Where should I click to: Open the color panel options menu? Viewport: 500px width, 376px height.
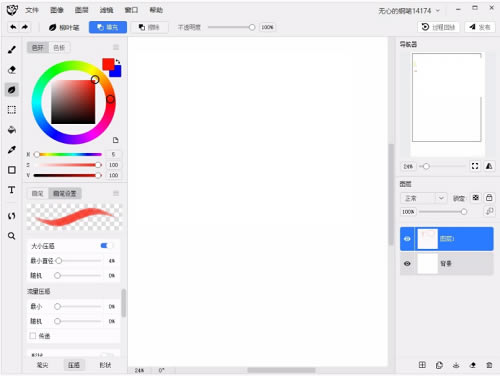(x=116, y=47)
